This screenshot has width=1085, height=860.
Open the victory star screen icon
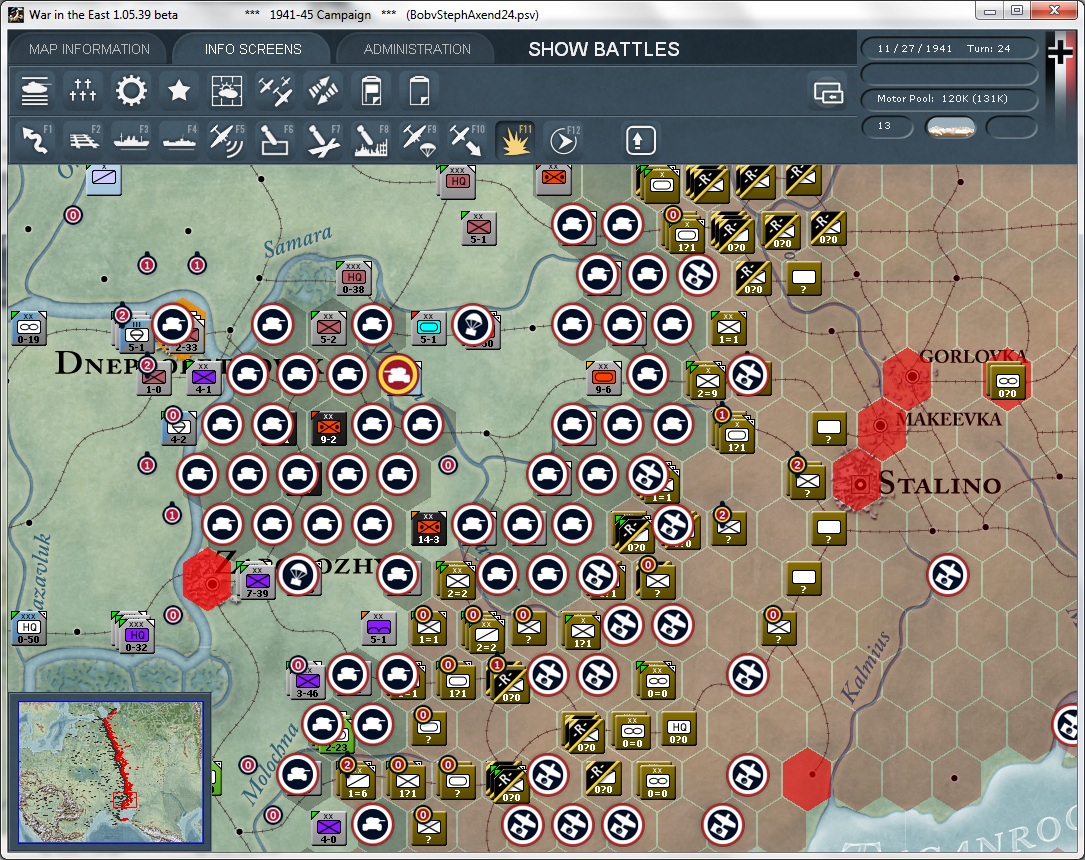[179, 91]
